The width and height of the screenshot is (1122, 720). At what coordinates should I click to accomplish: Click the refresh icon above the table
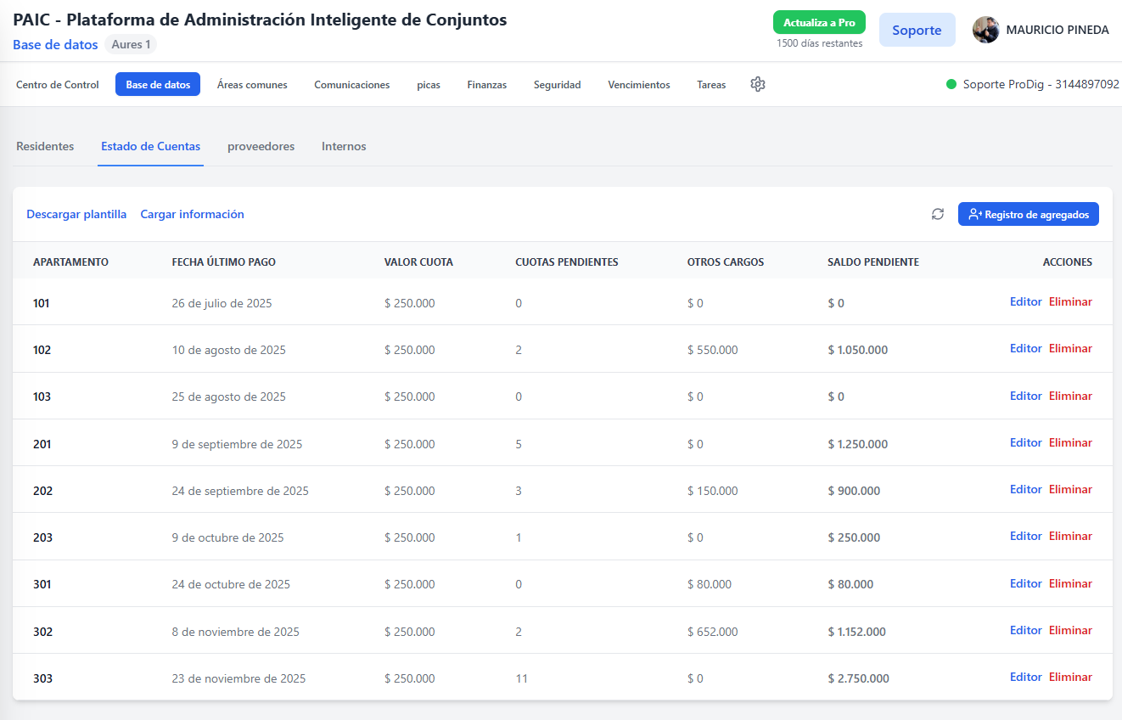click(938, 214)
